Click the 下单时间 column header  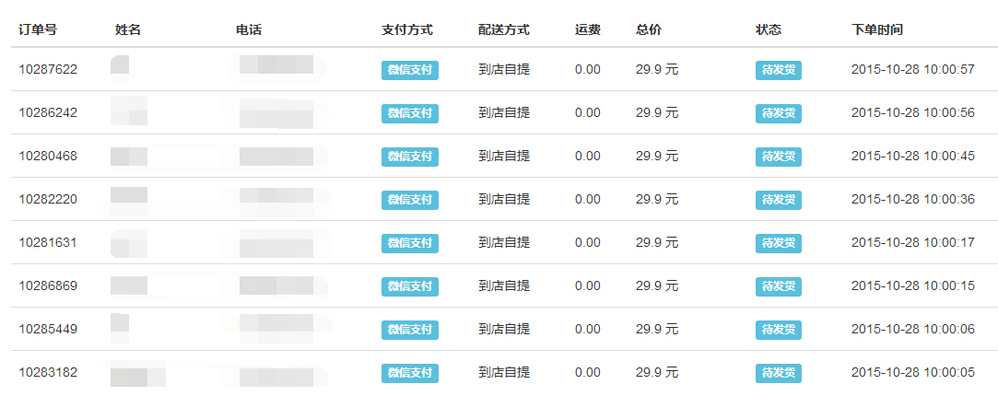coord(877,30)
